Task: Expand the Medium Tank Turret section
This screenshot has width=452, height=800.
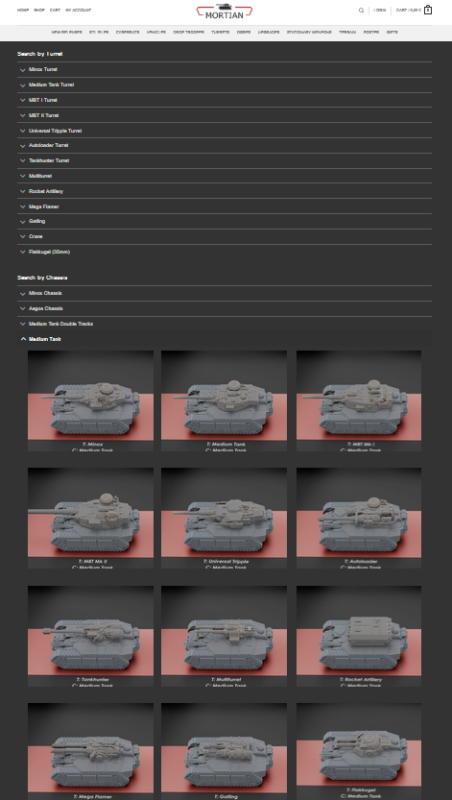Action: 224,85
